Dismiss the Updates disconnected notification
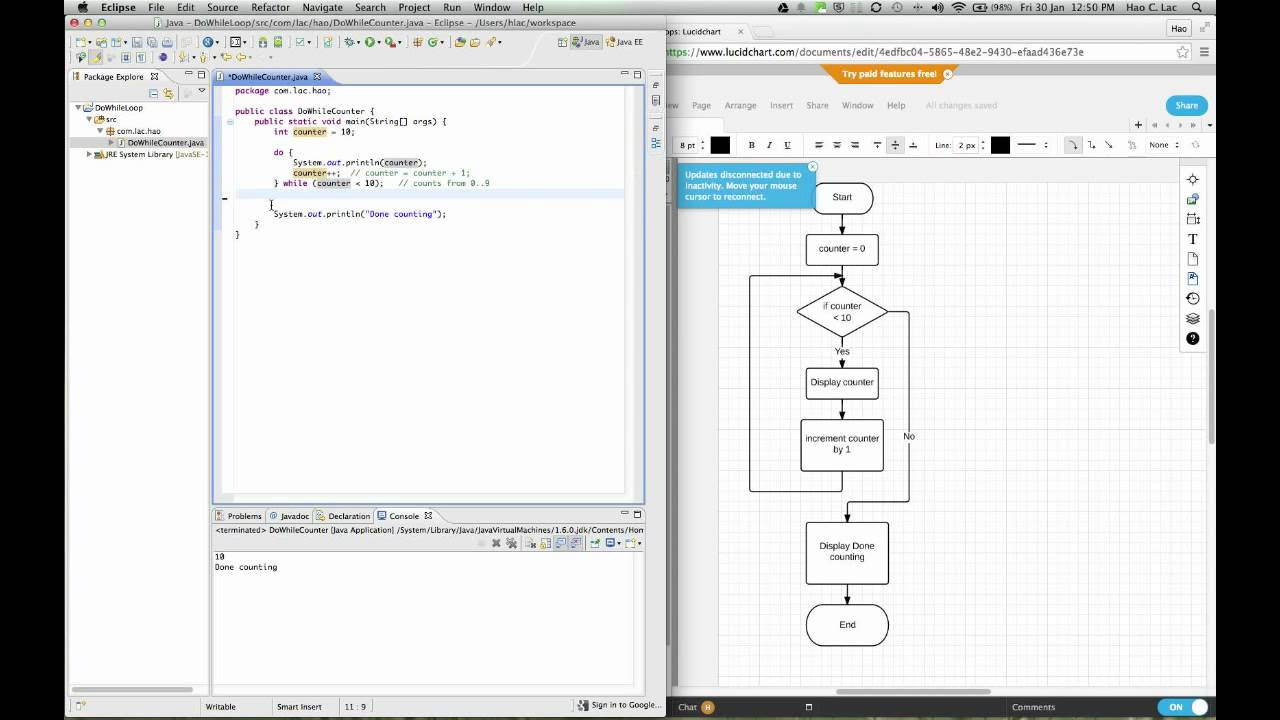The height and width of the screenshot is (720, 1280). pos(812,167)
